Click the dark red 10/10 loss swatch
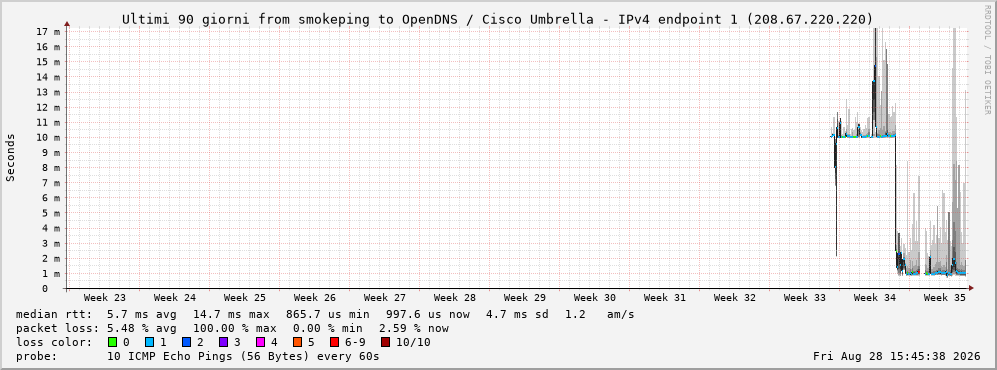The width and height of the screenshot is (997, 370). [385, 343]
